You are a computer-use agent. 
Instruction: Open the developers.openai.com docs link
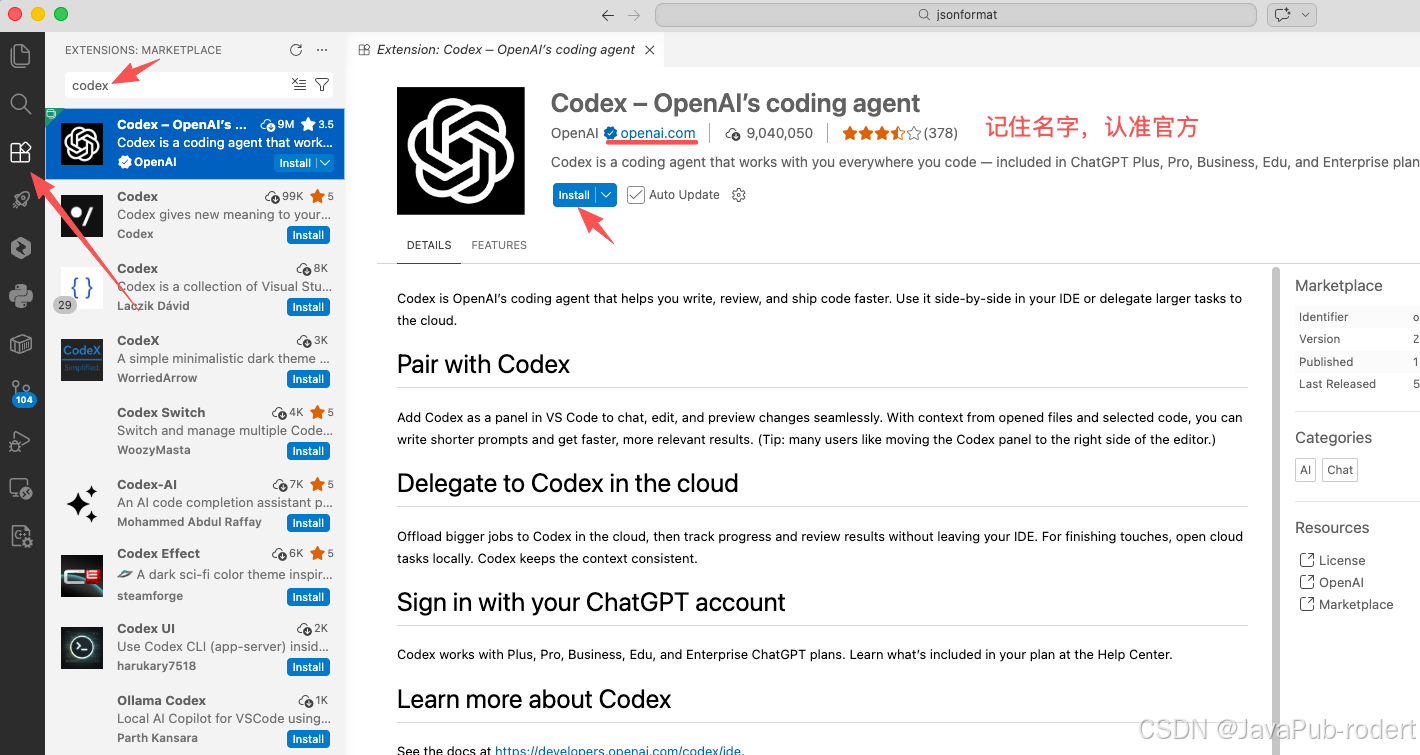point(620,750)
